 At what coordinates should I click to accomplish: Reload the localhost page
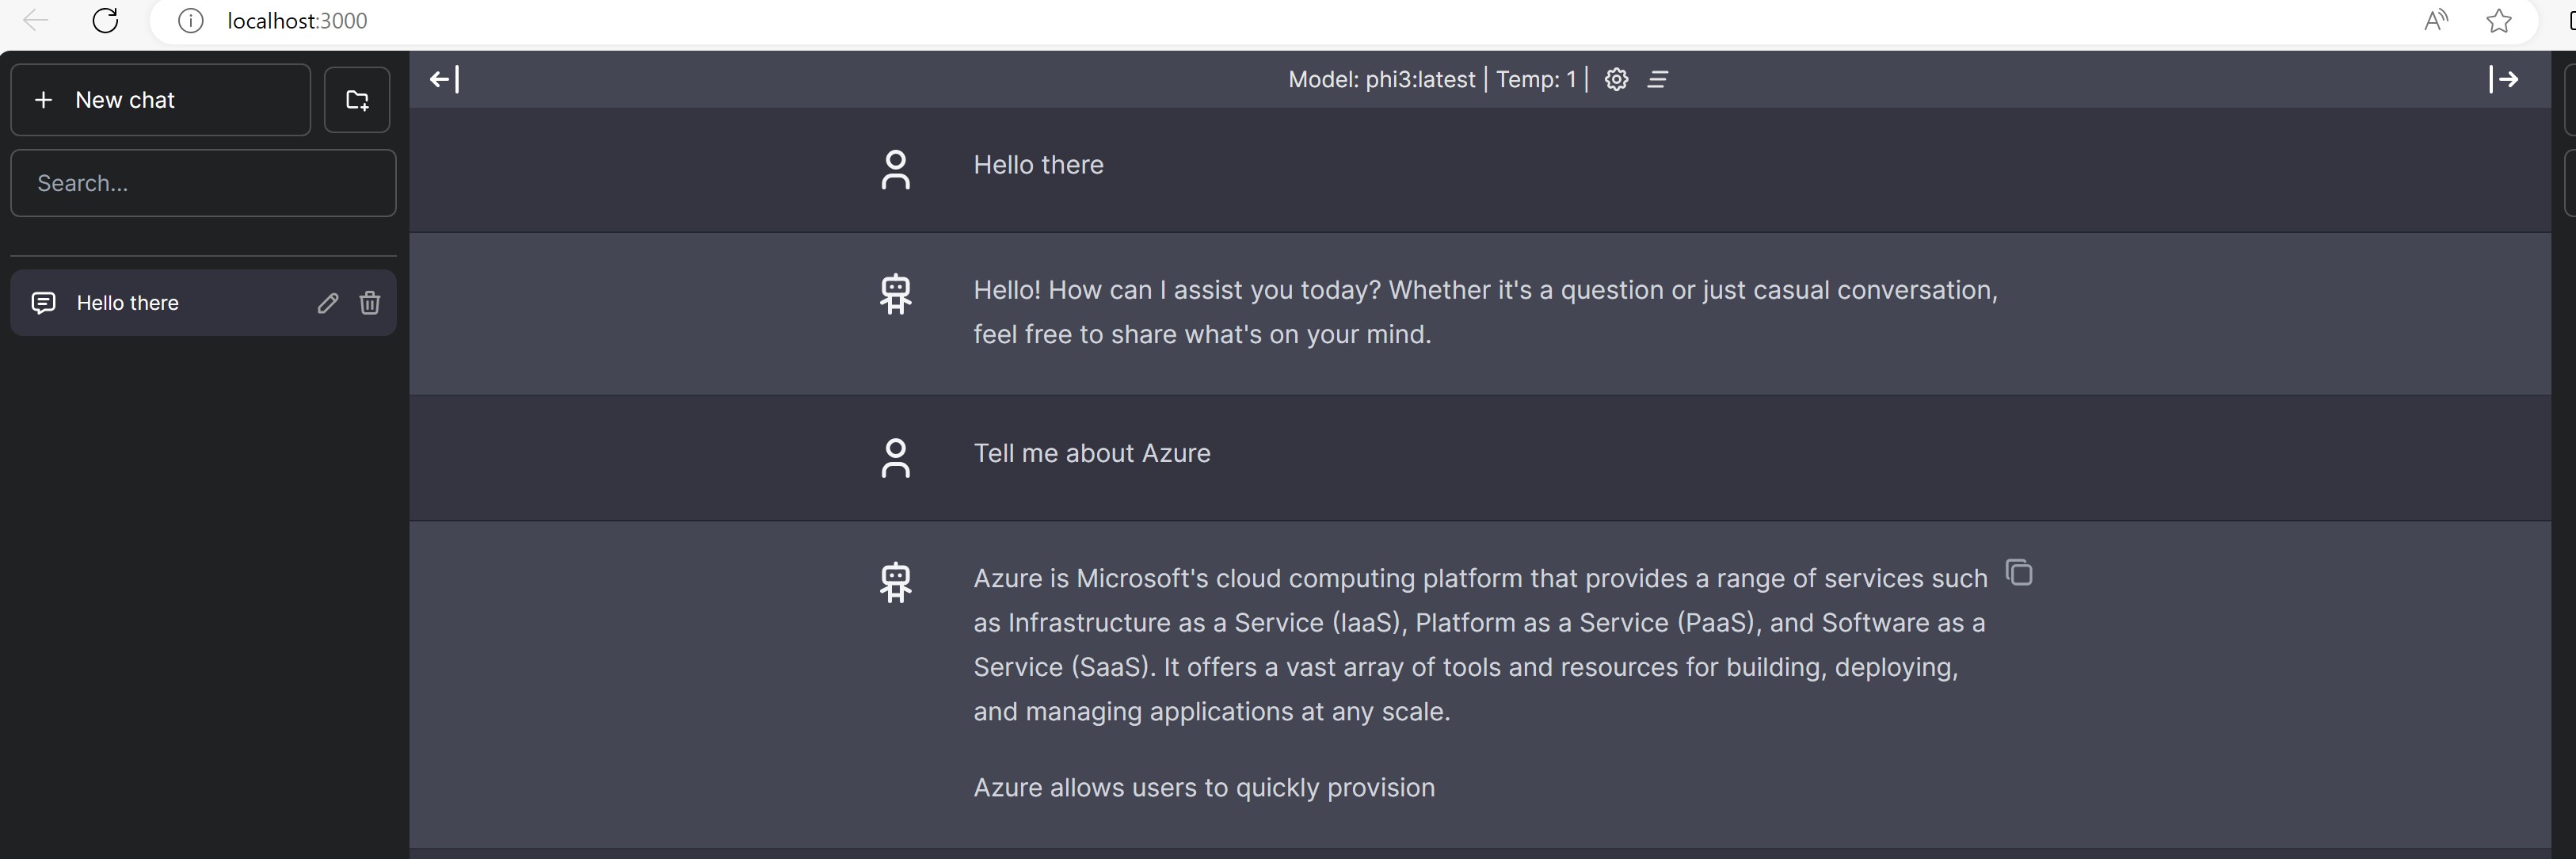[105, 20]
